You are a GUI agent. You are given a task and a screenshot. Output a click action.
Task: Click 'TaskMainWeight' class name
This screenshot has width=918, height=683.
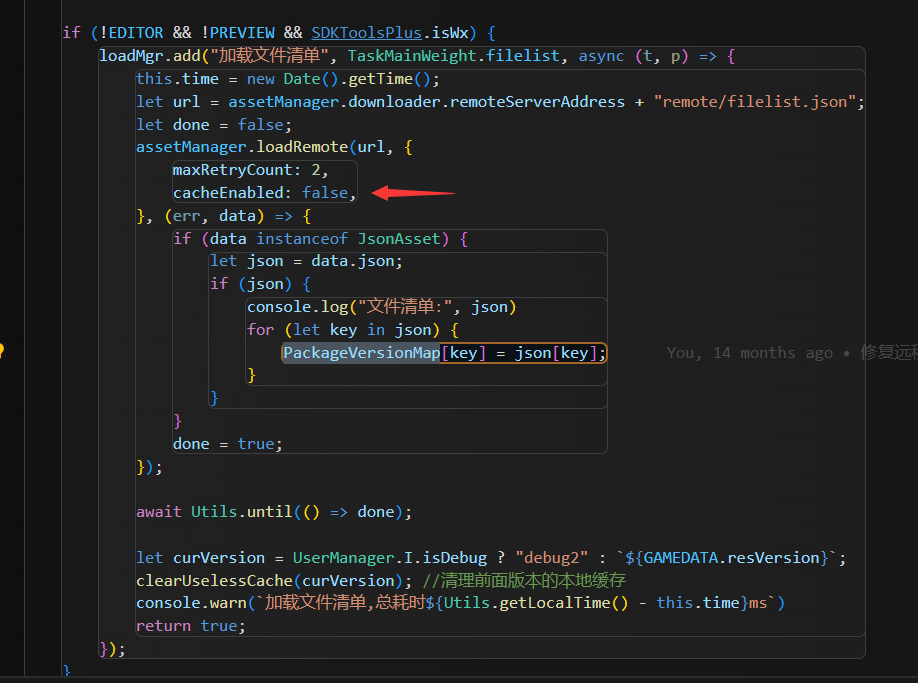(412, 56)
